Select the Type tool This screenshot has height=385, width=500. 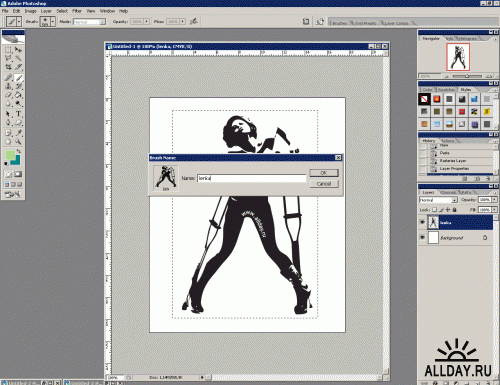coord(18,114)
